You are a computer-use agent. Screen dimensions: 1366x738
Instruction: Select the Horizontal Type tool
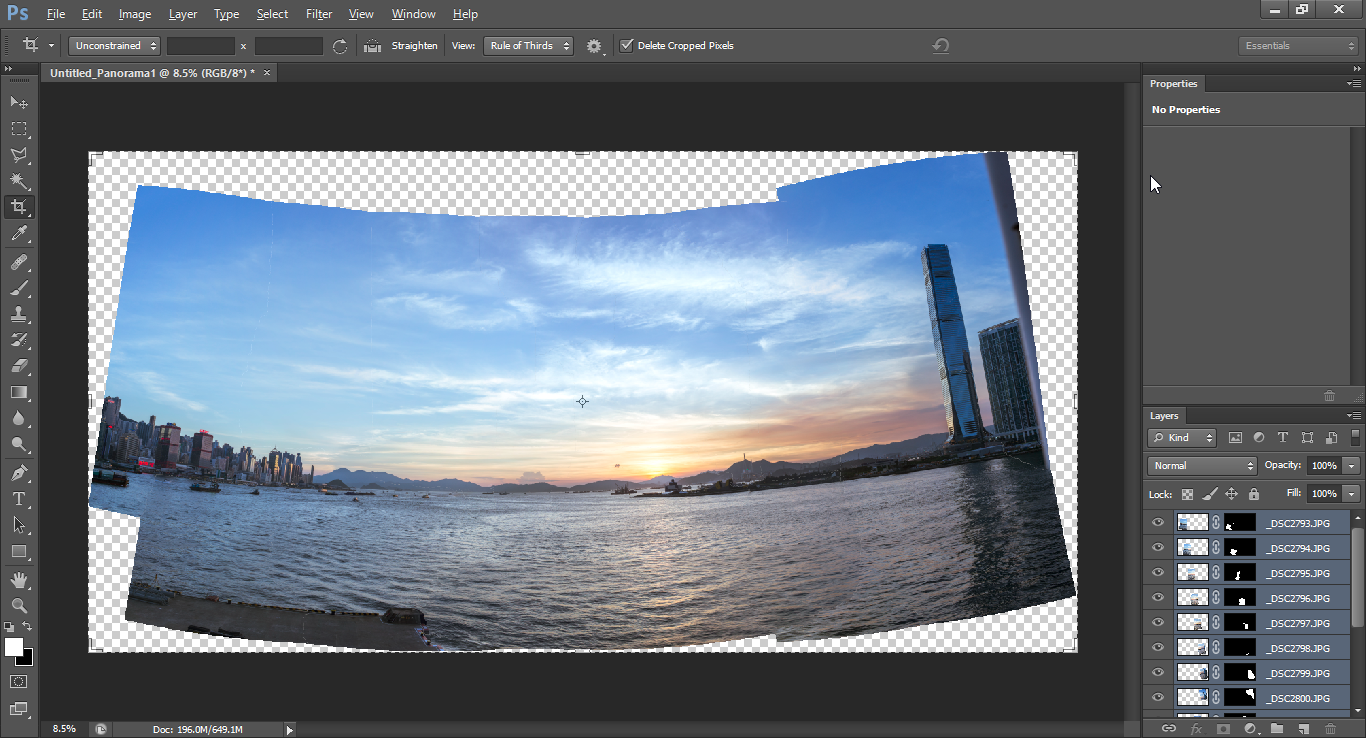(19, 498)
